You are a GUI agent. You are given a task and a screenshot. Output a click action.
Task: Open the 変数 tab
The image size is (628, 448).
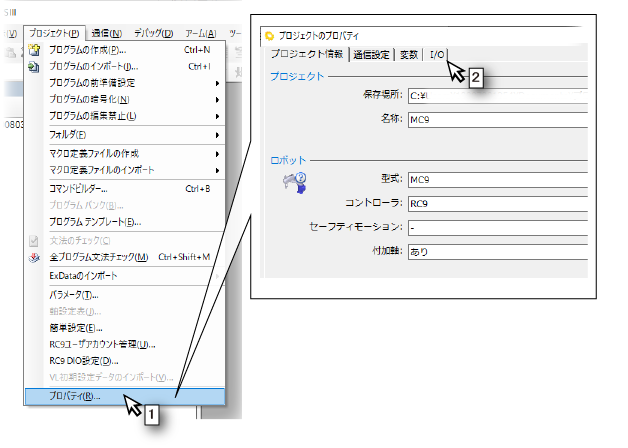pos(409,54)
